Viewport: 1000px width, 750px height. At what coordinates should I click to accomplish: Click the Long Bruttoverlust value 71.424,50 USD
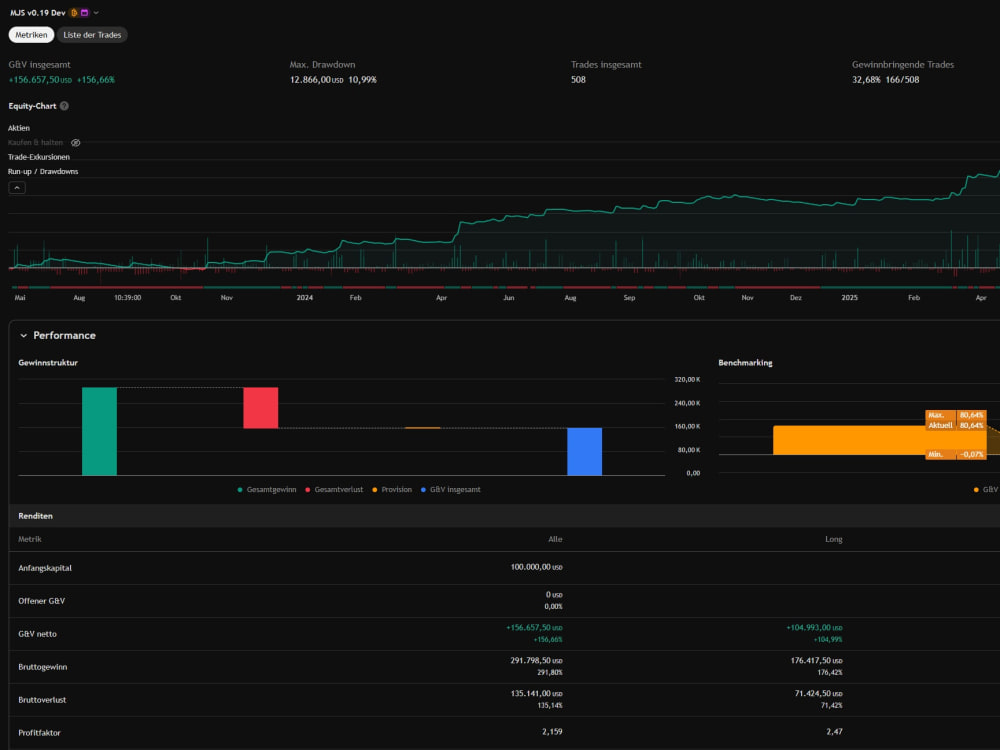click(819, 694)
